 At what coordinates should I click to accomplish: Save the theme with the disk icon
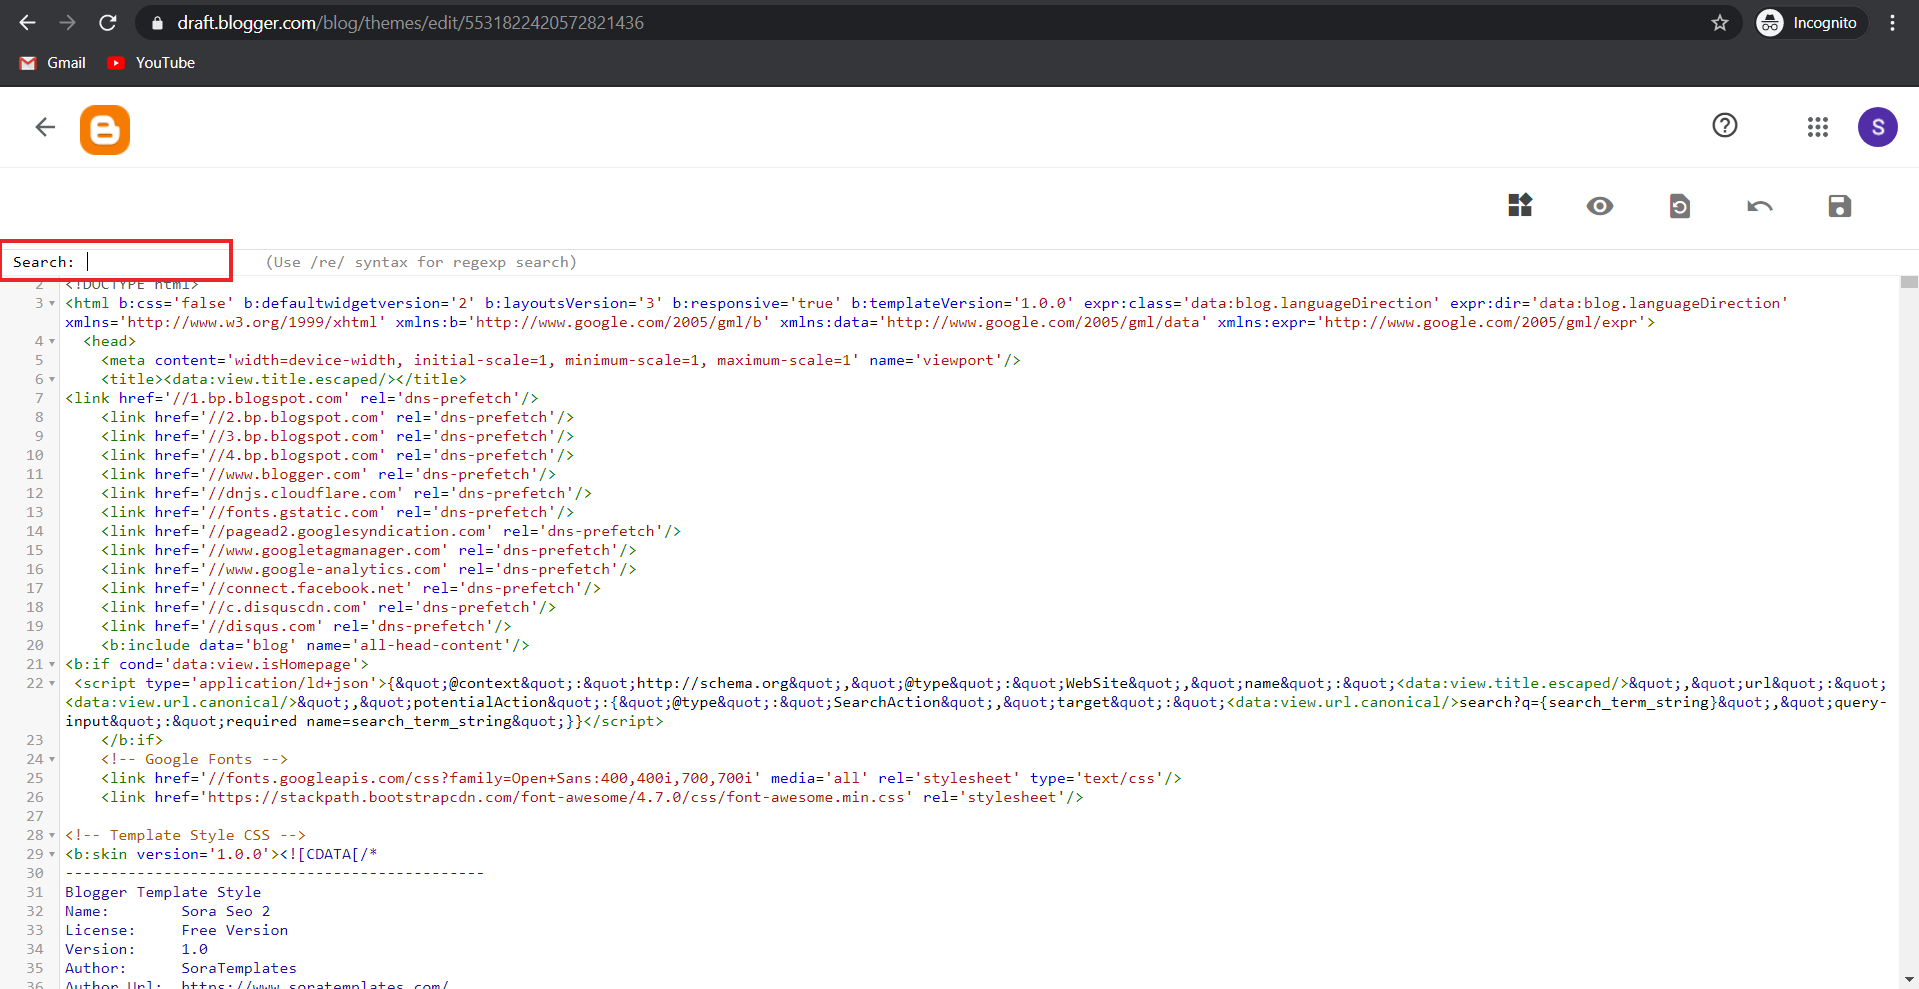point(1840,206)
